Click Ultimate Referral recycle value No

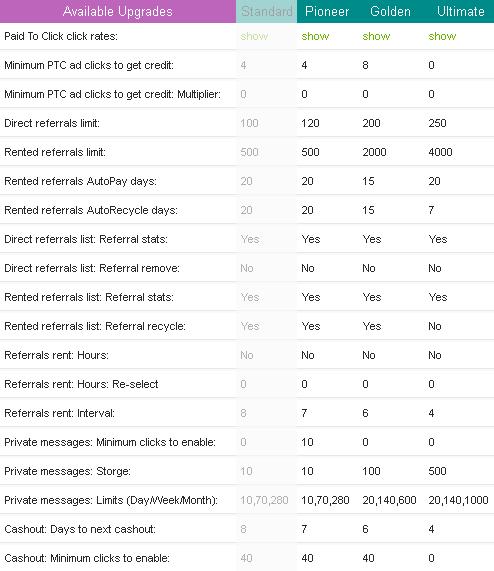(435, 326)
